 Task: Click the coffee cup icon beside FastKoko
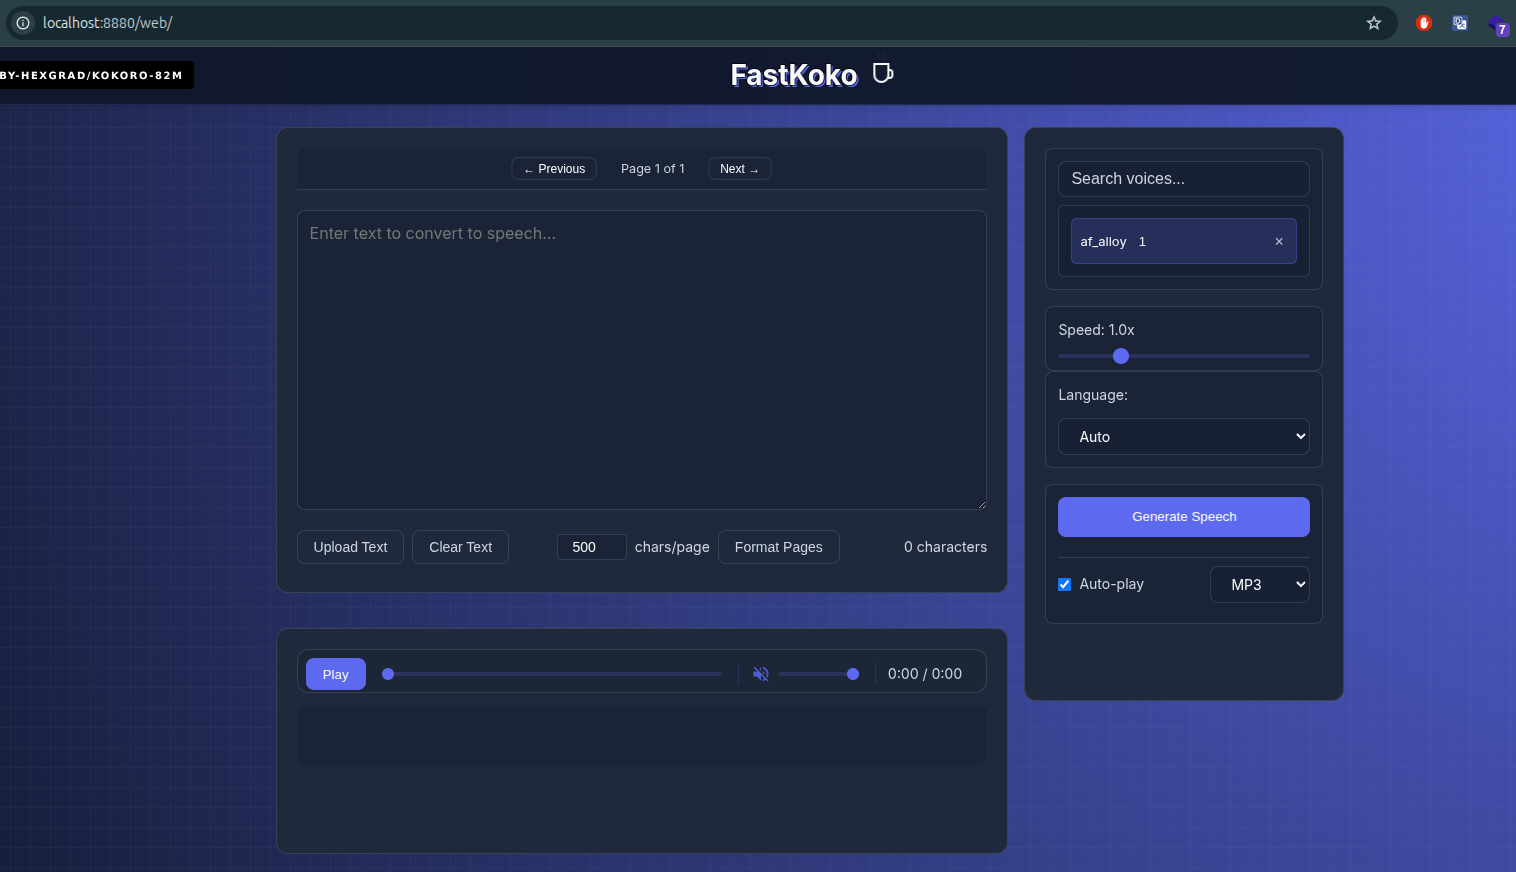point(882,74)
